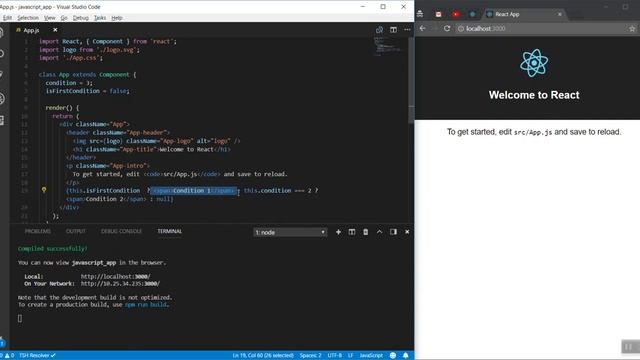Image resolution: width=640 pixels, height=360 pixels.
Task: Reload the browser page
Action: (x=447, y=29)
